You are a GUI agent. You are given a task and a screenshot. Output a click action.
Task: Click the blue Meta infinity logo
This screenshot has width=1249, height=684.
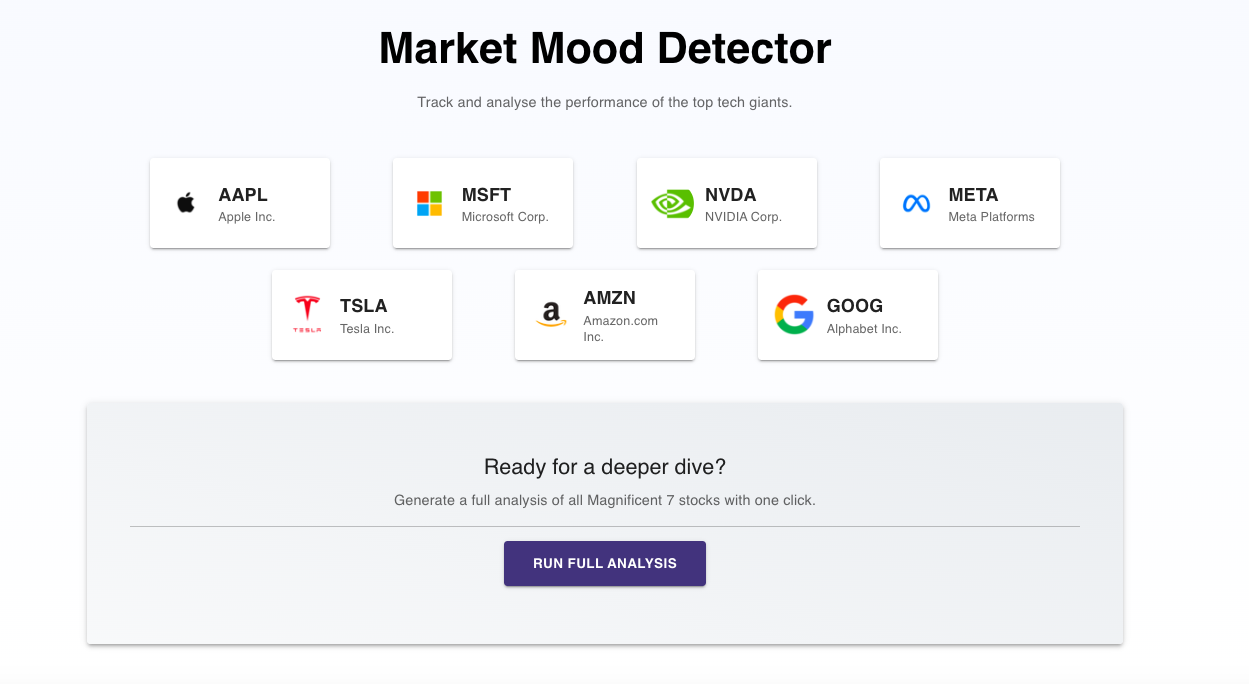click(x=916, y=204)
